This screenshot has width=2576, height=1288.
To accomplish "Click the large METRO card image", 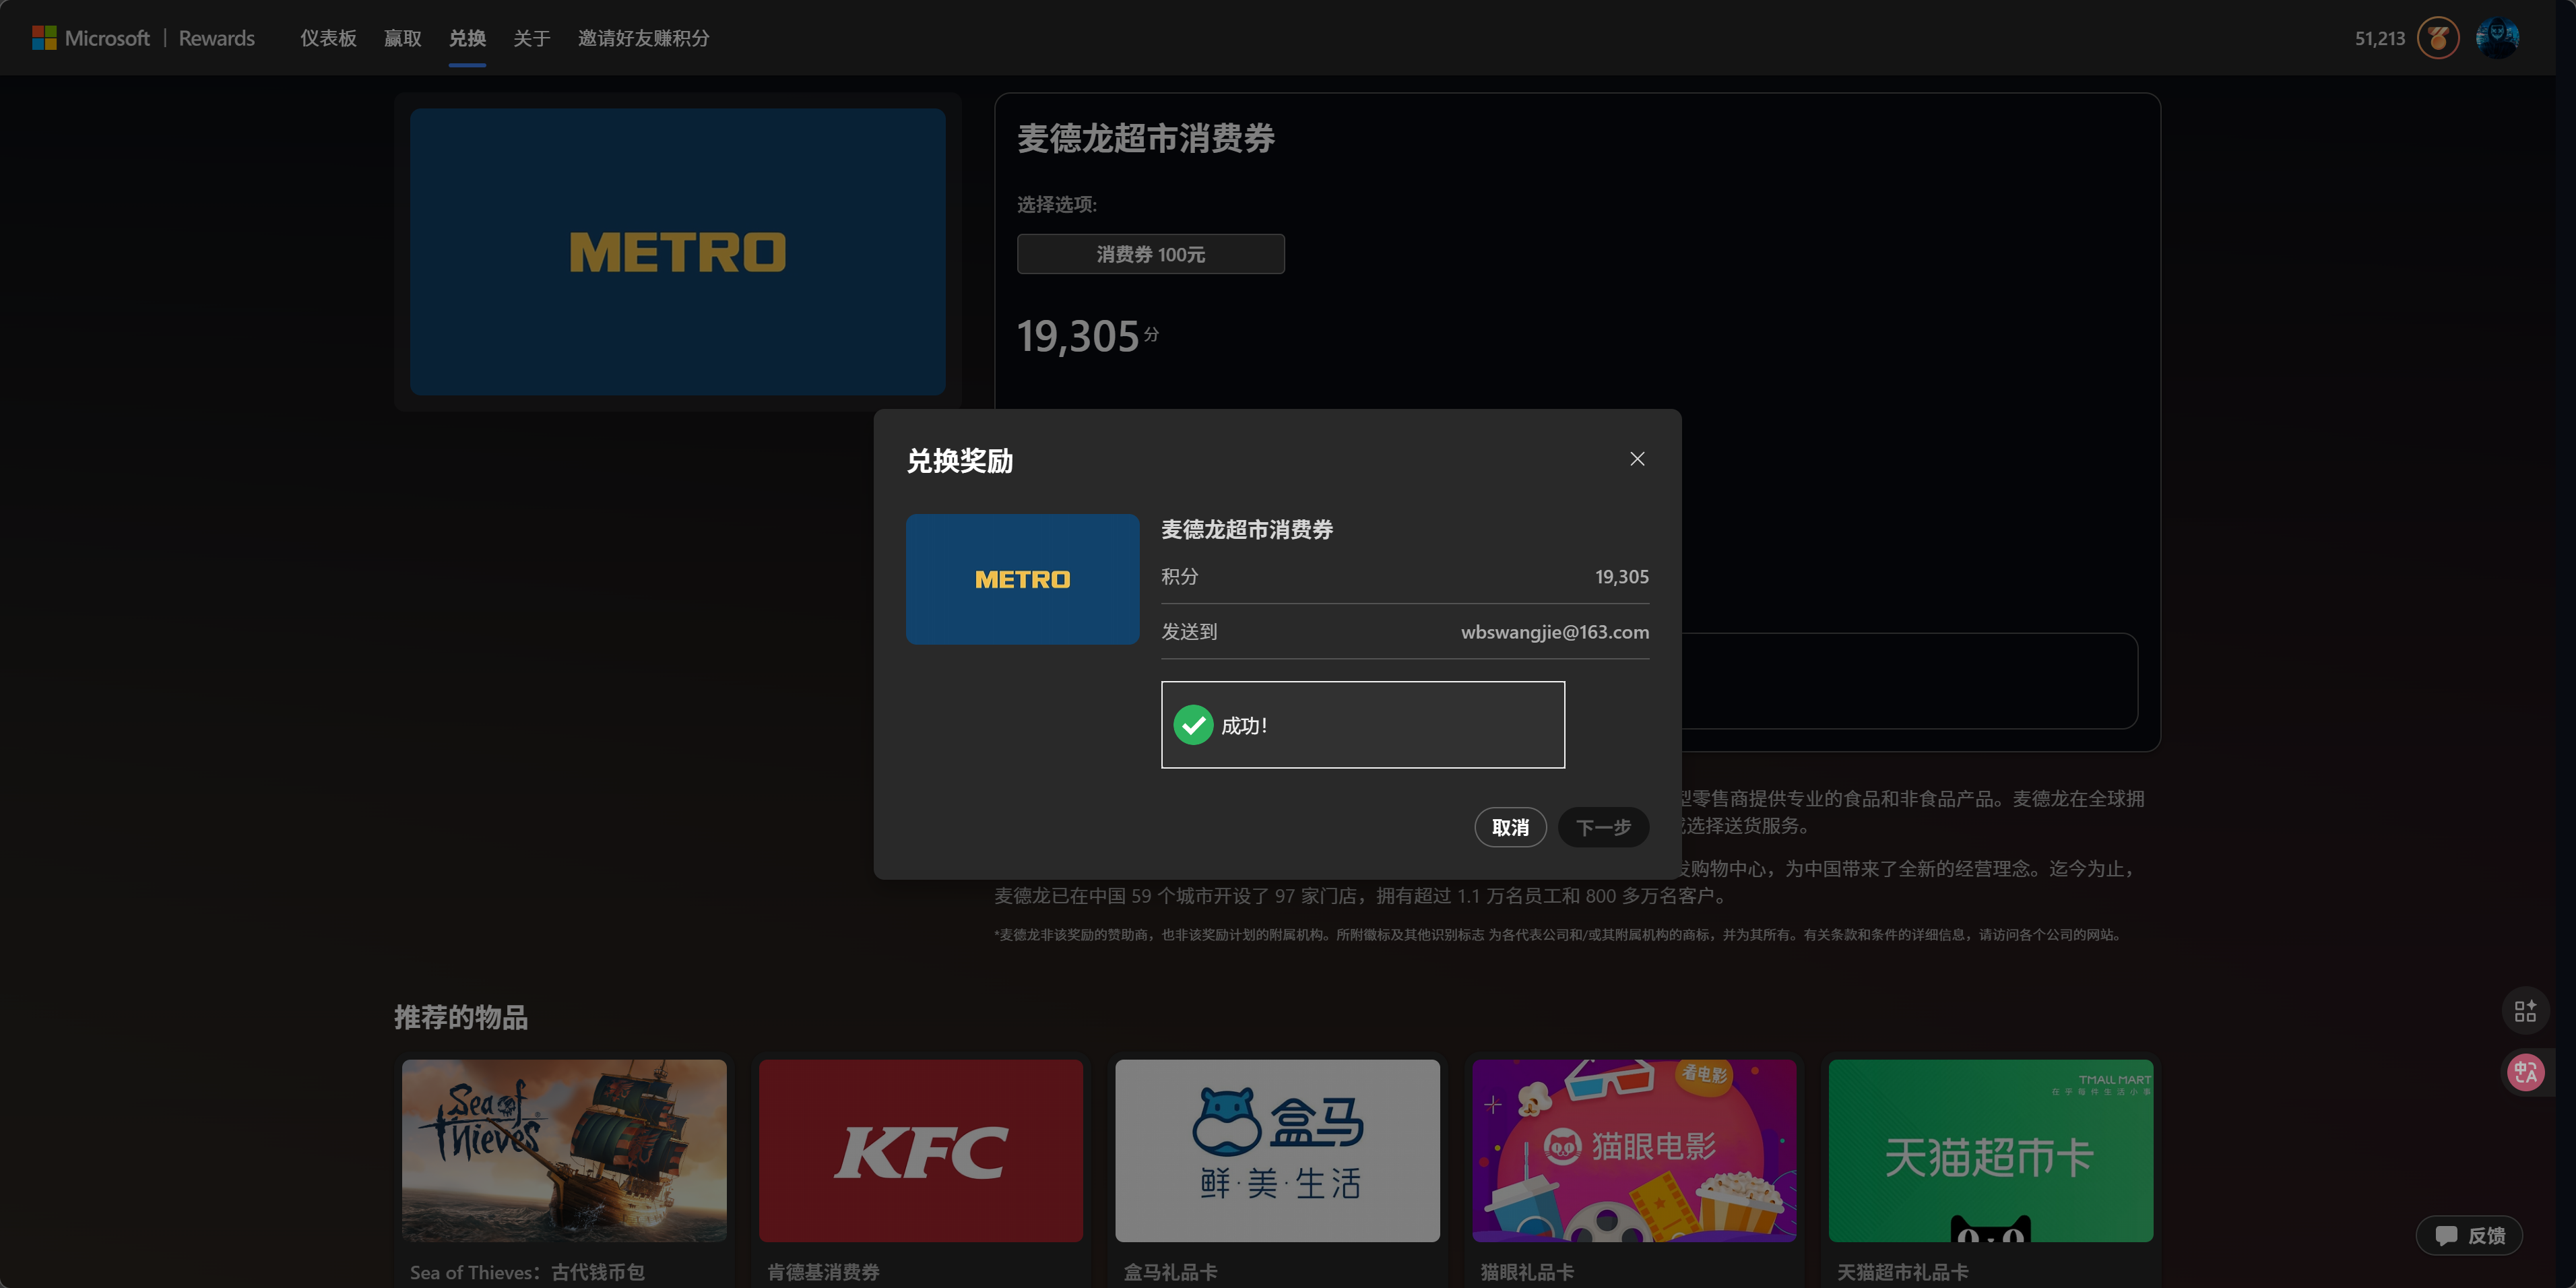I will click(x=677, y=252).
